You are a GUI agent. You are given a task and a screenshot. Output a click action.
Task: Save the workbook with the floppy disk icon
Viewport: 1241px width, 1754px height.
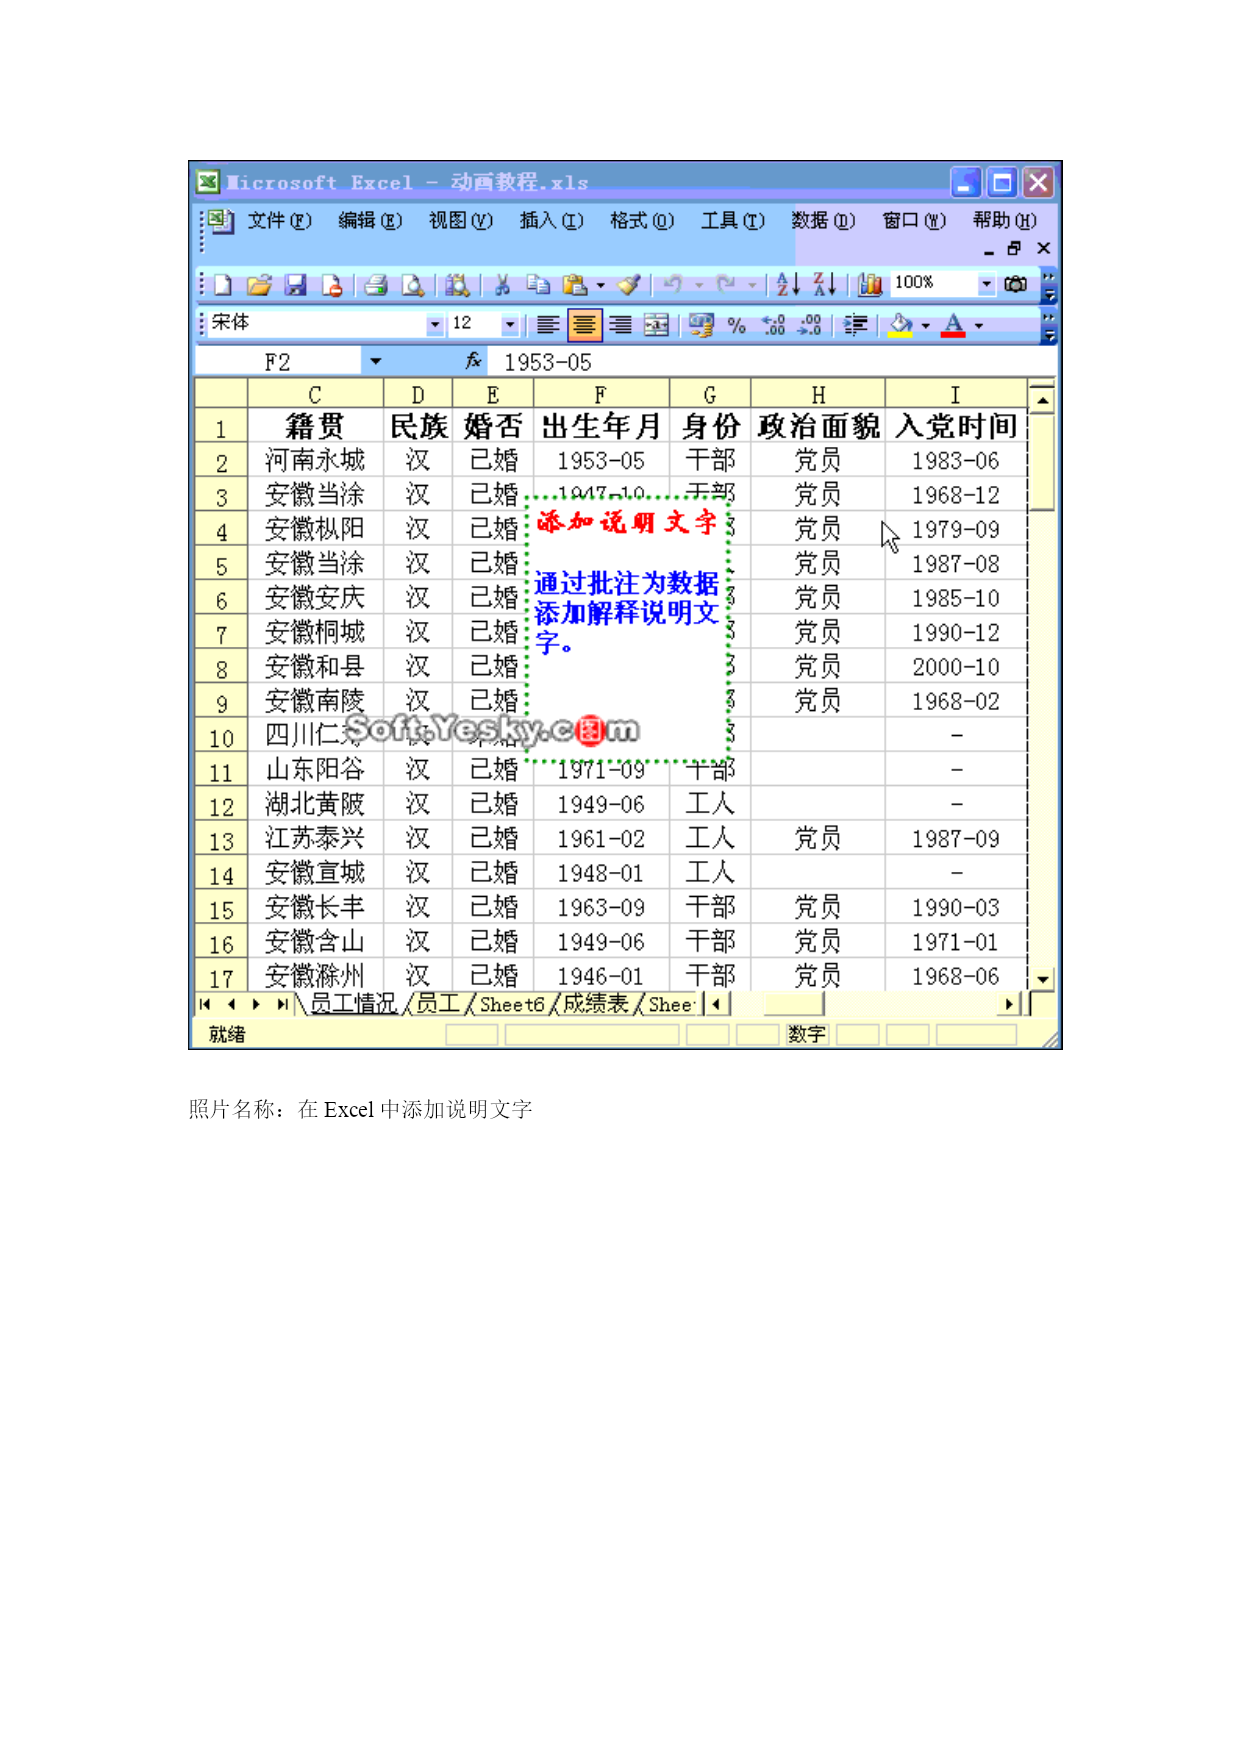(x=295, y=285)
